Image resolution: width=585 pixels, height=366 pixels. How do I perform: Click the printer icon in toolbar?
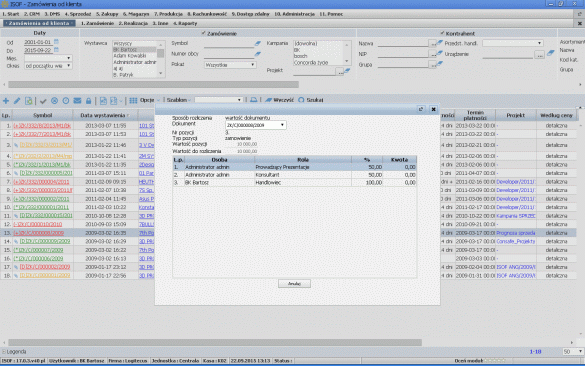coord(254,100)
